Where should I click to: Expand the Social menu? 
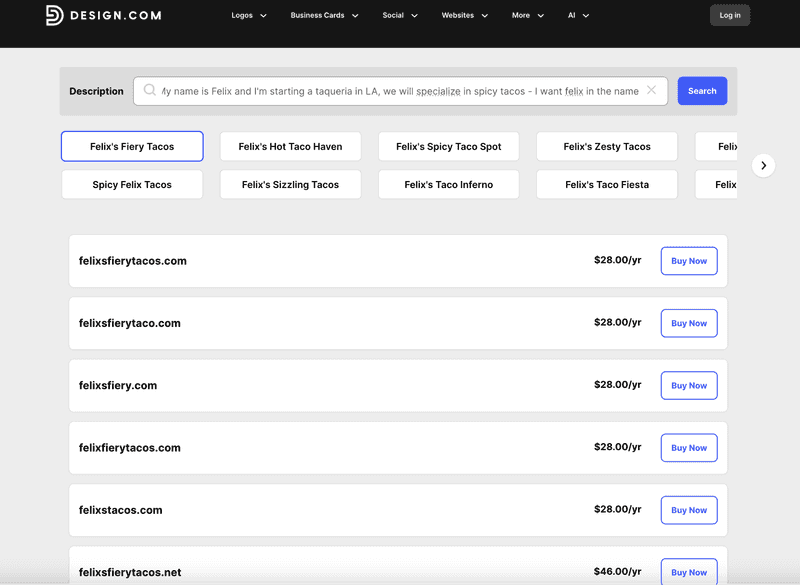[x=400, y=16]
